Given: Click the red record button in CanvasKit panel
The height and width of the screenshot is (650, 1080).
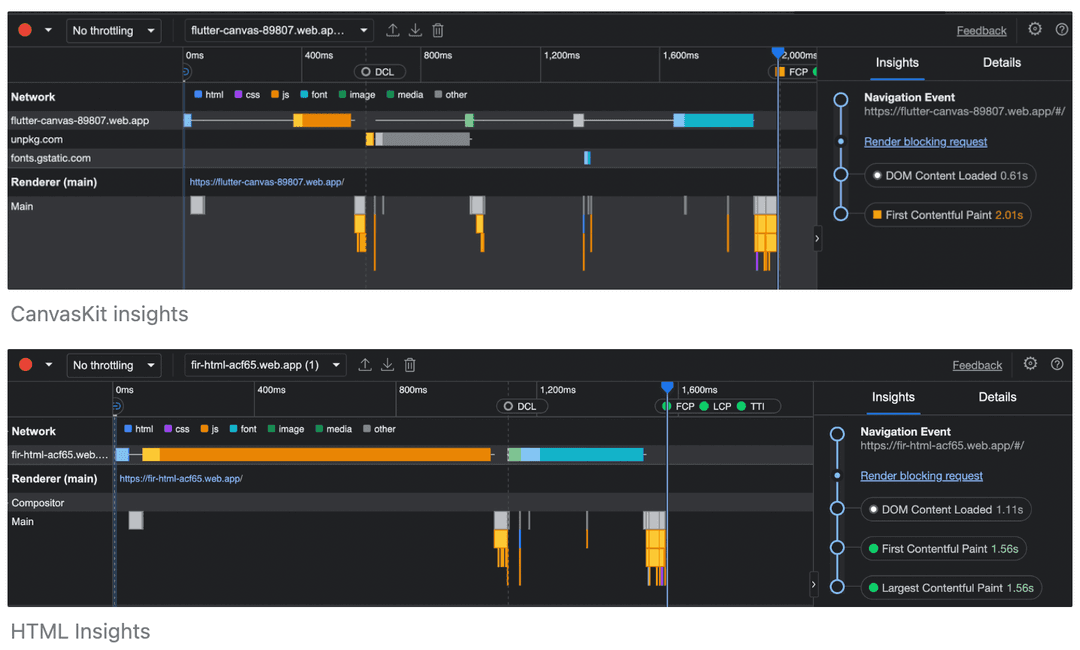Looking at the screenshot, I should click(26, 30).
